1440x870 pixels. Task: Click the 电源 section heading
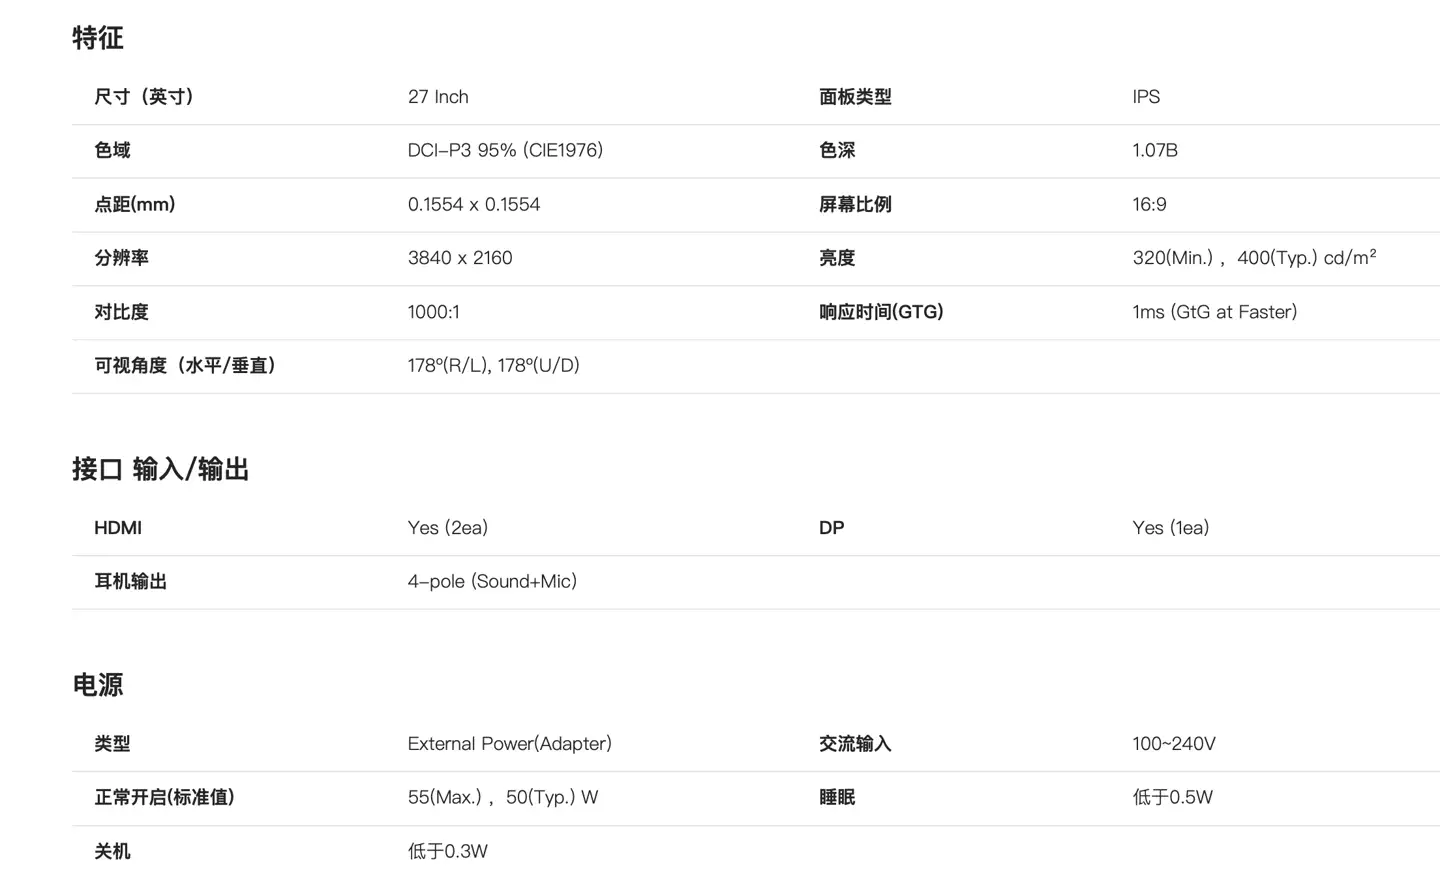pos(98,685)
